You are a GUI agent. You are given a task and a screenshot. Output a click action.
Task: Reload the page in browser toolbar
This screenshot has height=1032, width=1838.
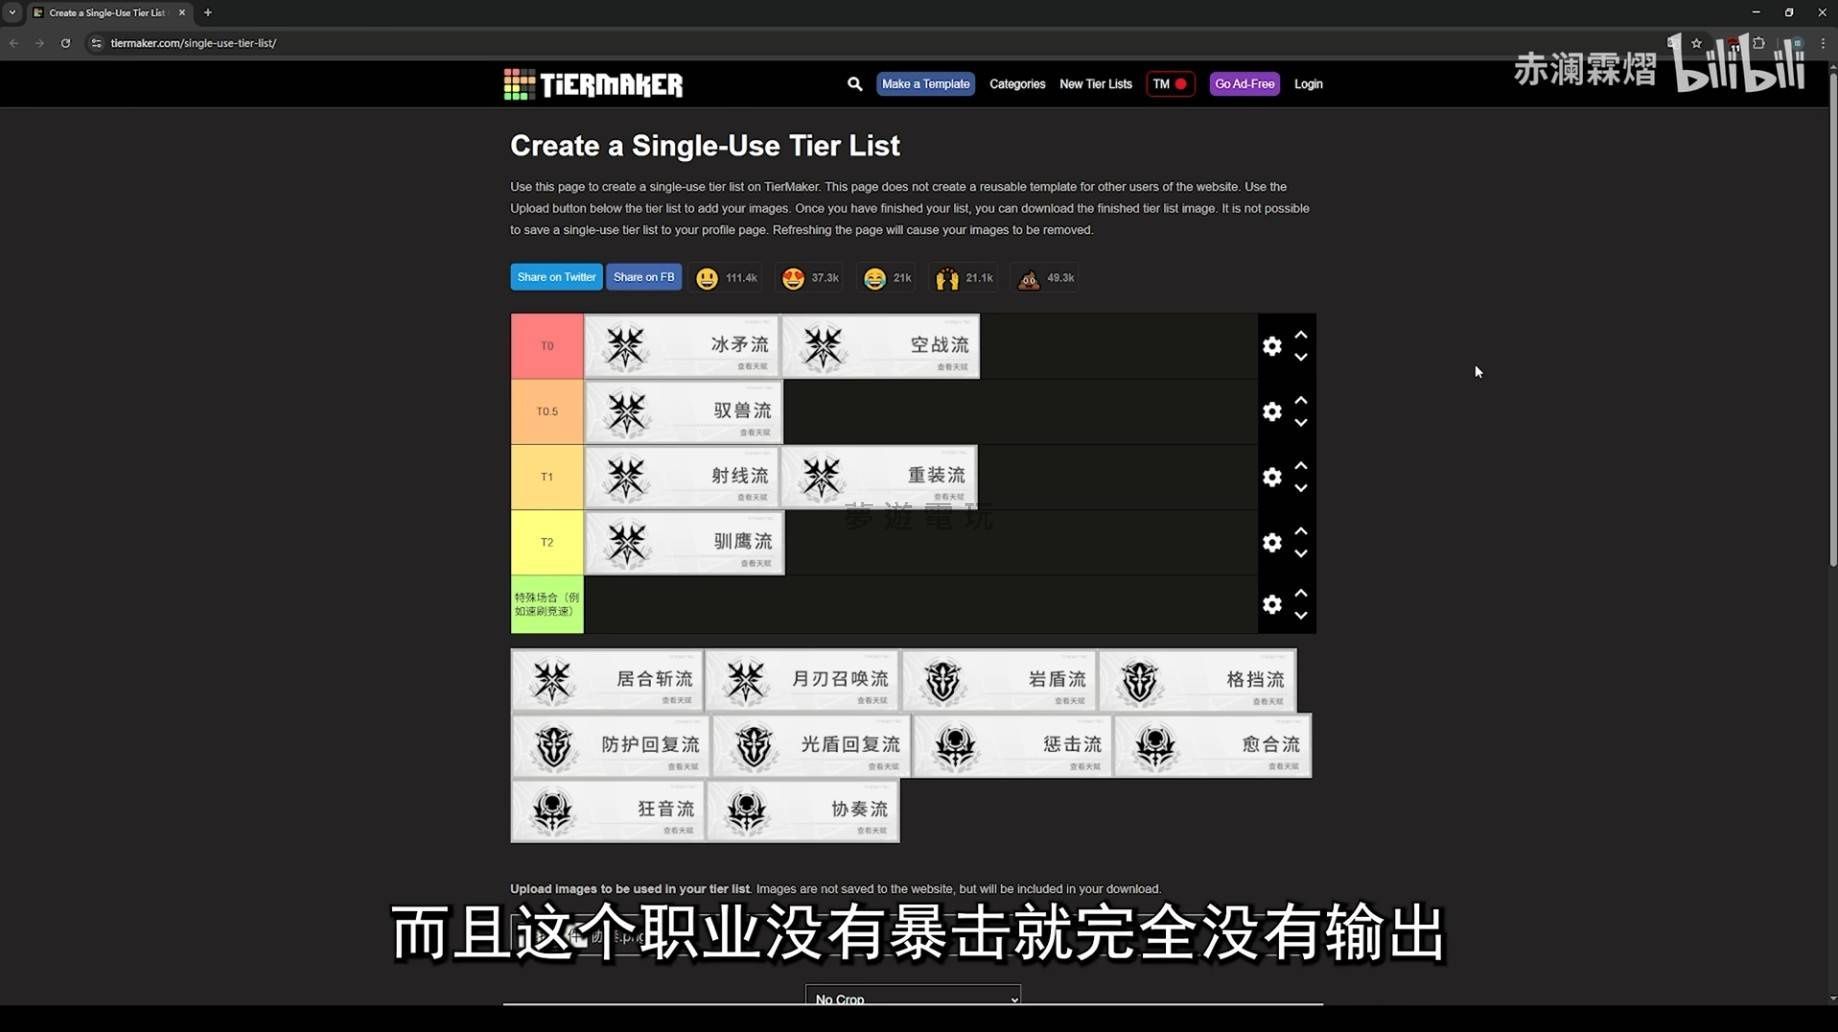click(66, 43)
